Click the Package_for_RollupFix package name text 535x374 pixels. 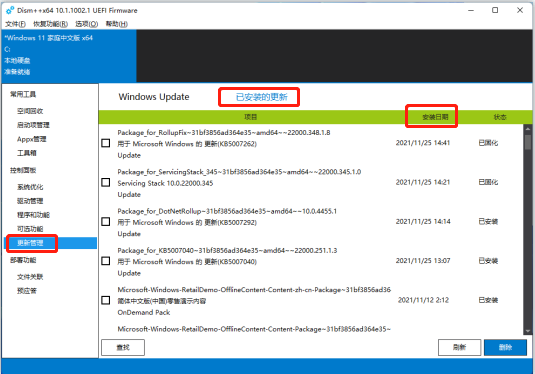coord(224,132)
